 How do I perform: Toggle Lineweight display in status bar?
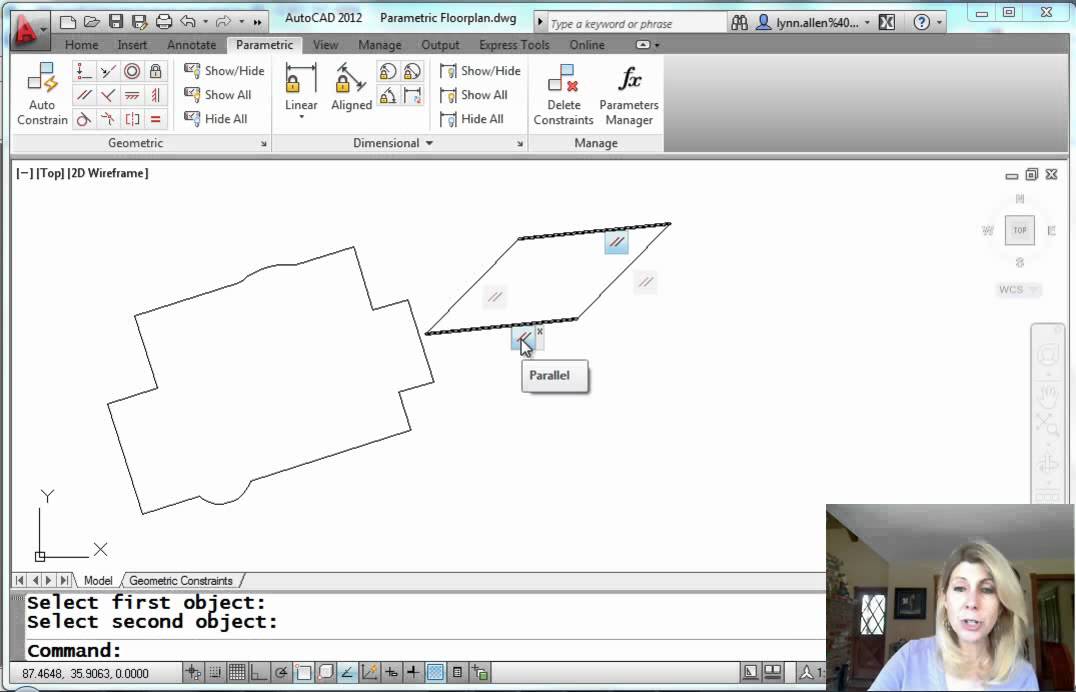[413, 672]
